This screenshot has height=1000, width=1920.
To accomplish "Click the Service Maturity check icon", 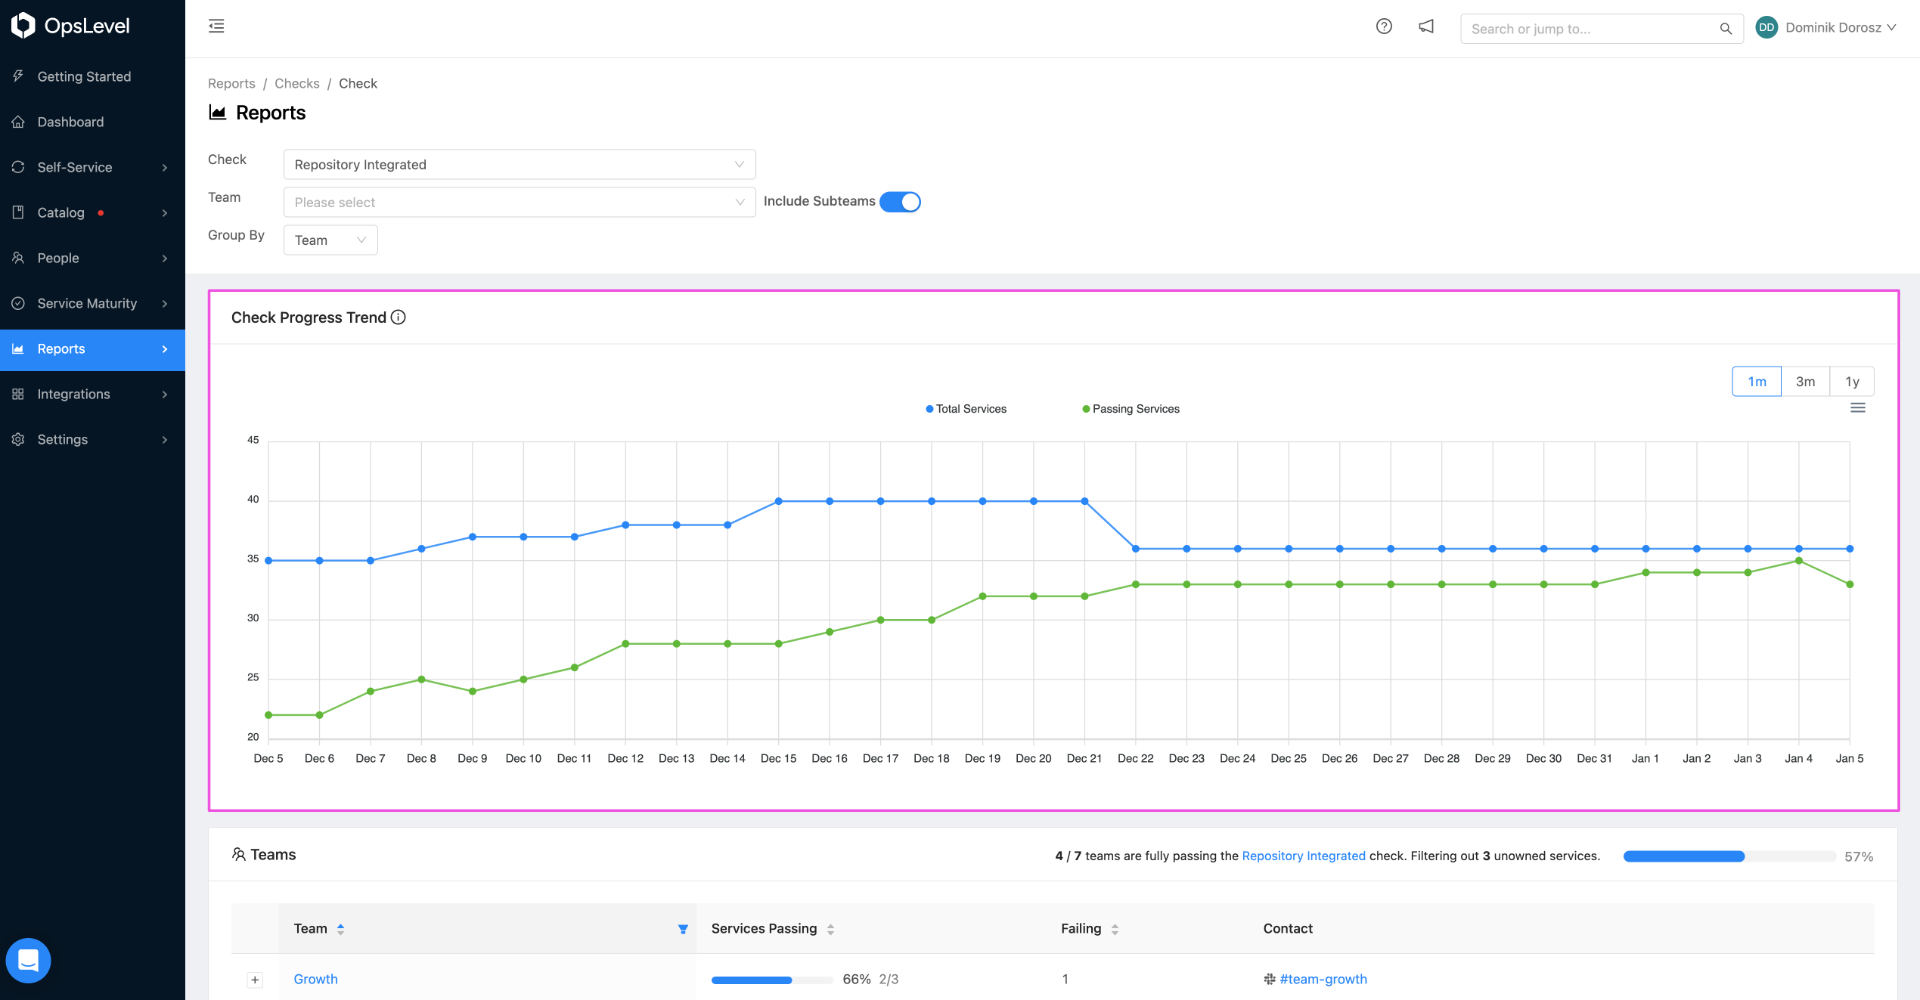I will (x=18, y=303).
